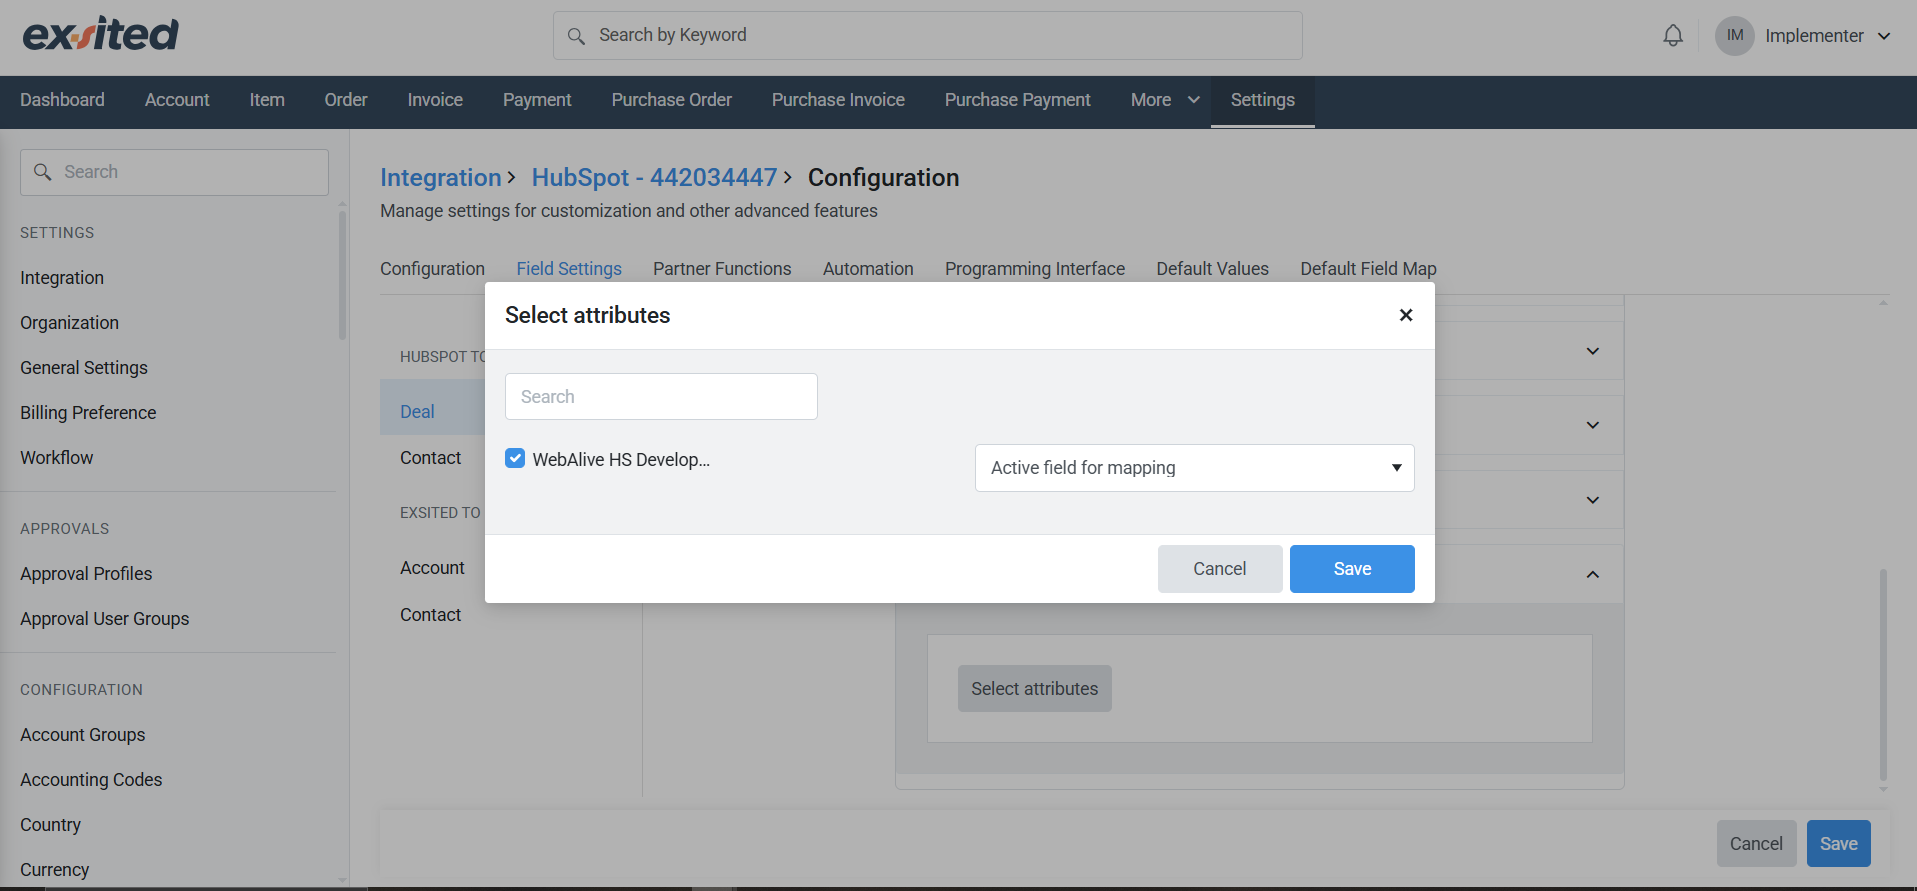
Task: Select Contact under Exsited section
Action: click(430, 615)
